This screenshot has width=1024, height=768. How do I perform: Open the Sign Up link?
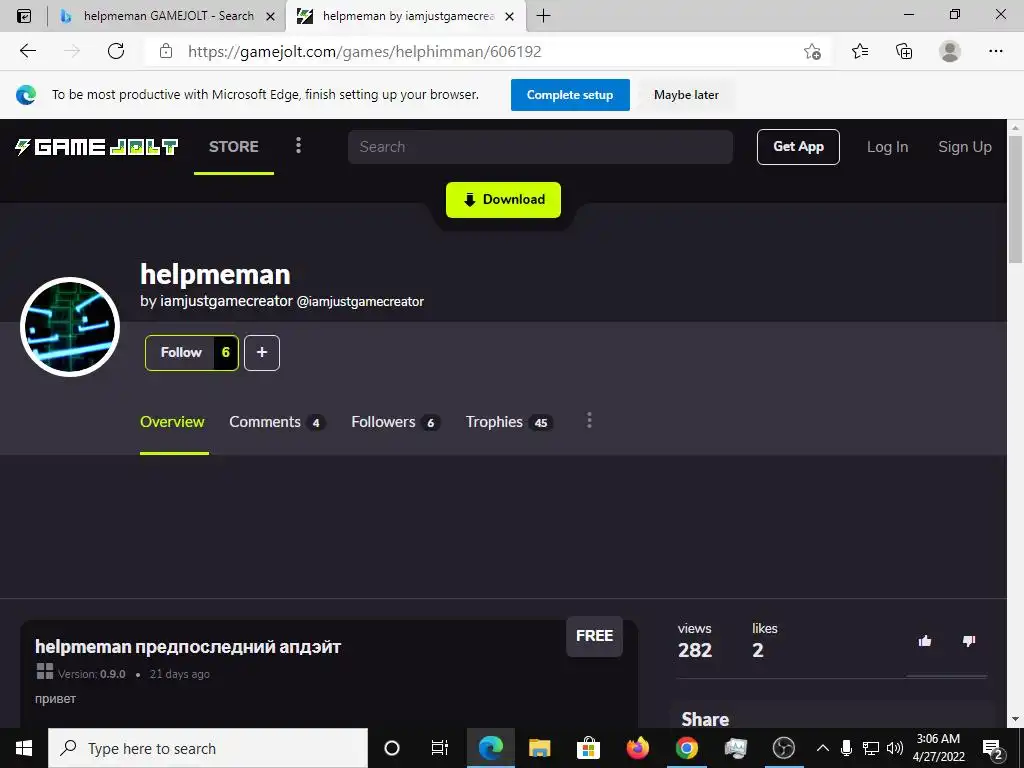tap(965, 147)
